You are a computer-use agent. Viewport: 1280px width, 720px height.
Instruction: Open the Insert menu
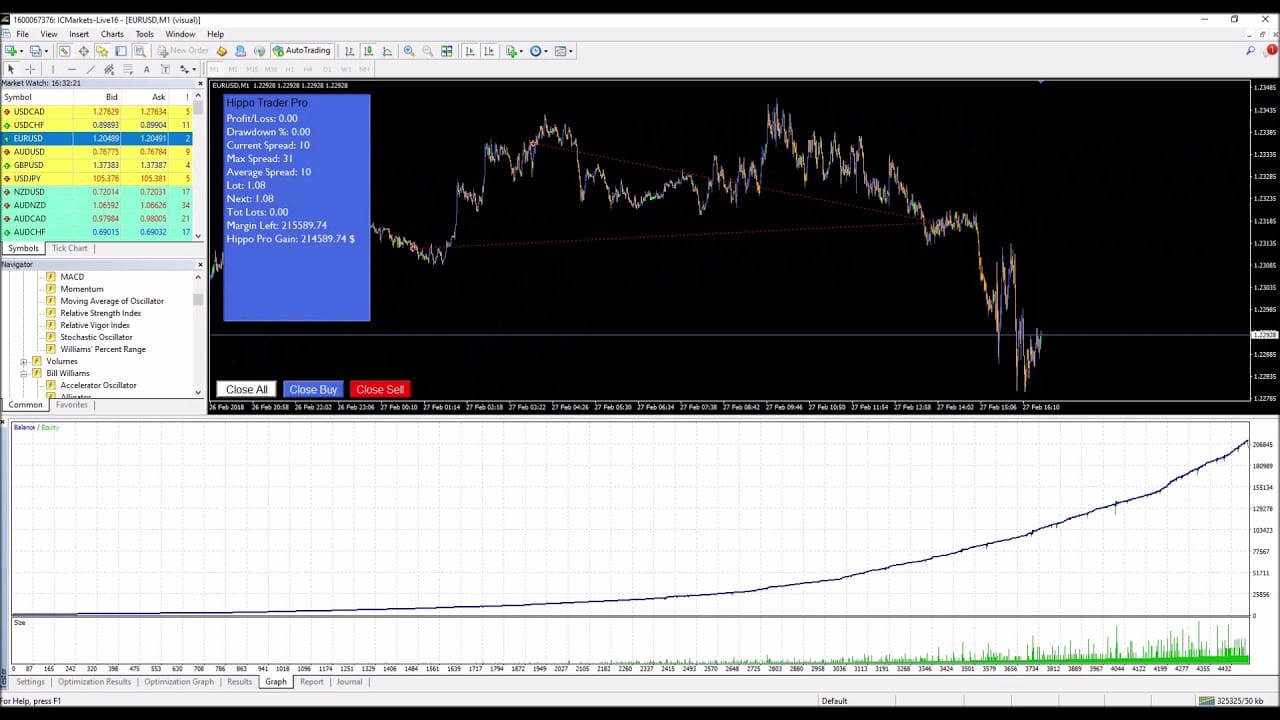click(x=79, y=34)
